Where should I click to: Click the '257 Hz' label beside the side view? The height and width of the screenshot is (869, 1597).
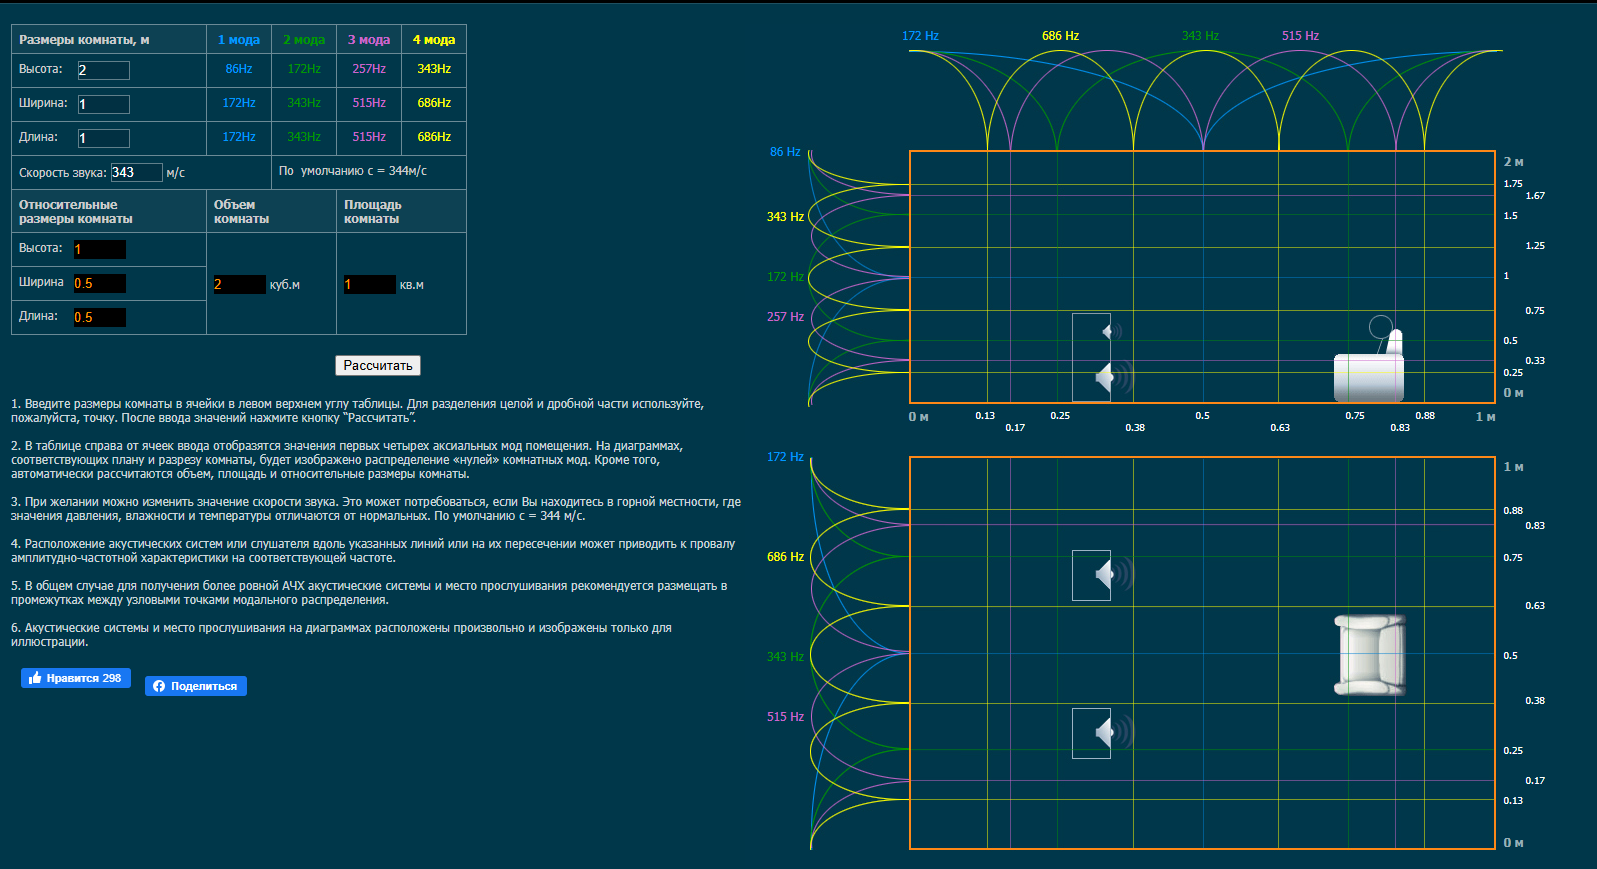click(x=785, y=317)
